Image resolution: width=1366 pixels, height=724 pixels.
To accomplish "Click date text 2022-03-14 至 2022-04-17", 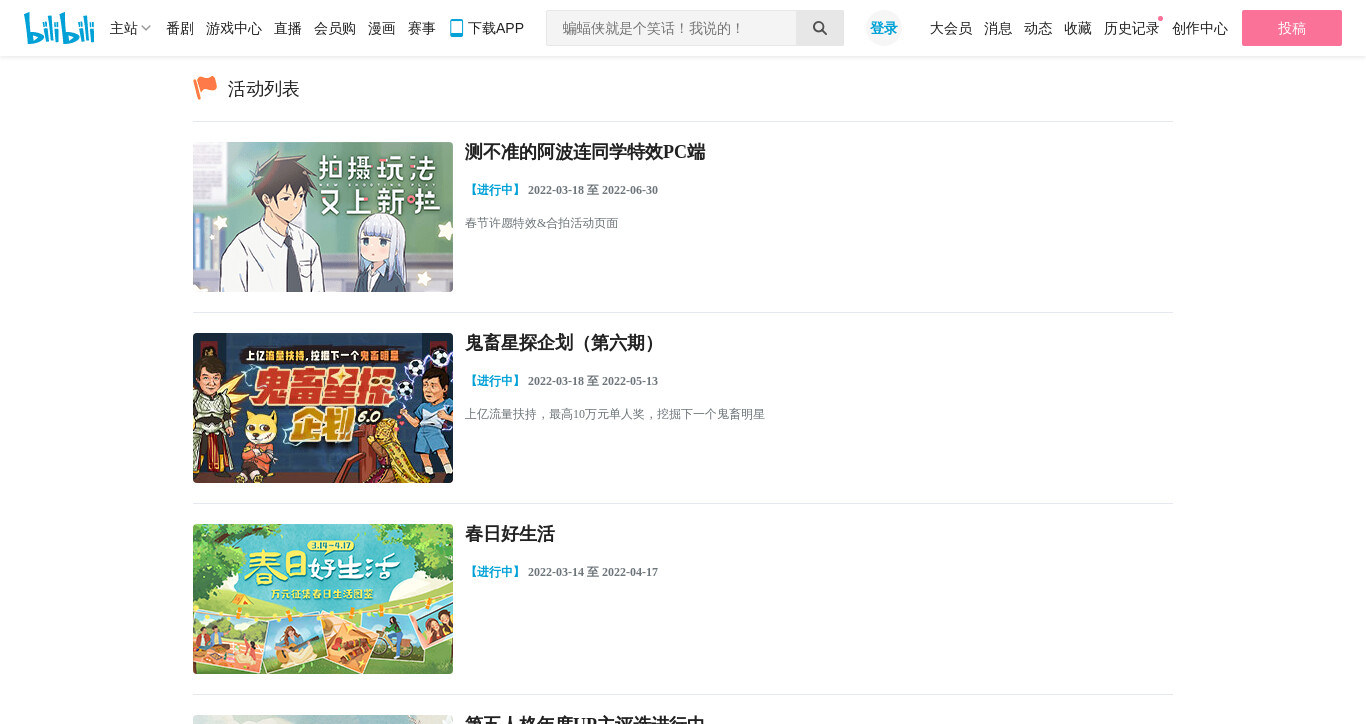I will [x=593, y=572].
